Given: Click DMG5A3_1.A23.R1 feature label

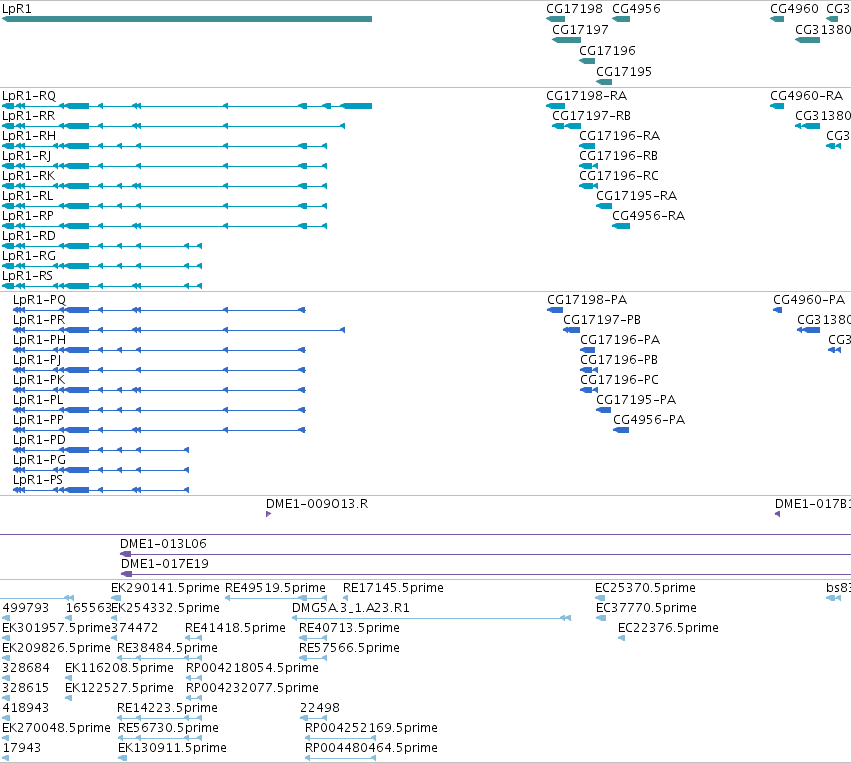Looking at the screenshot, I should pyautogui.click(x=351, y=608).
